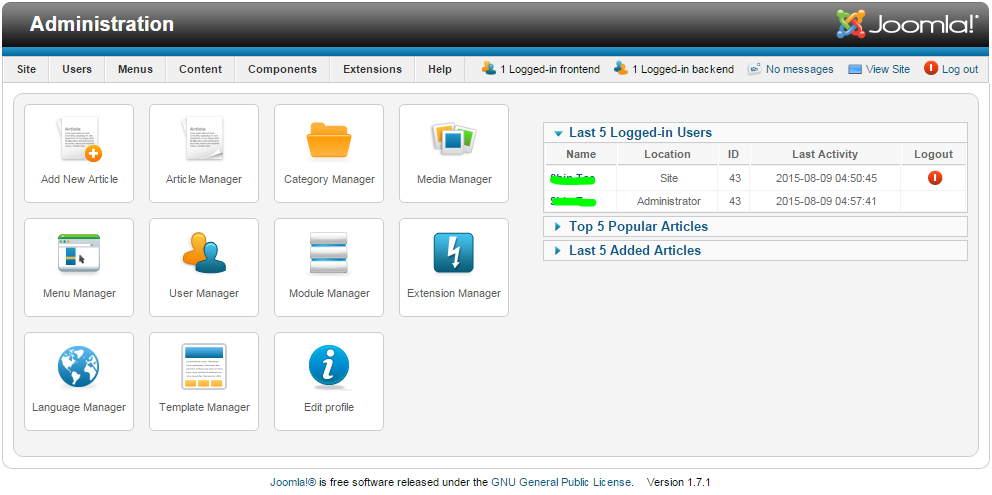Open User Manager people icon
The height and width of the screenshot is (495, 992).
coord(204,253)
